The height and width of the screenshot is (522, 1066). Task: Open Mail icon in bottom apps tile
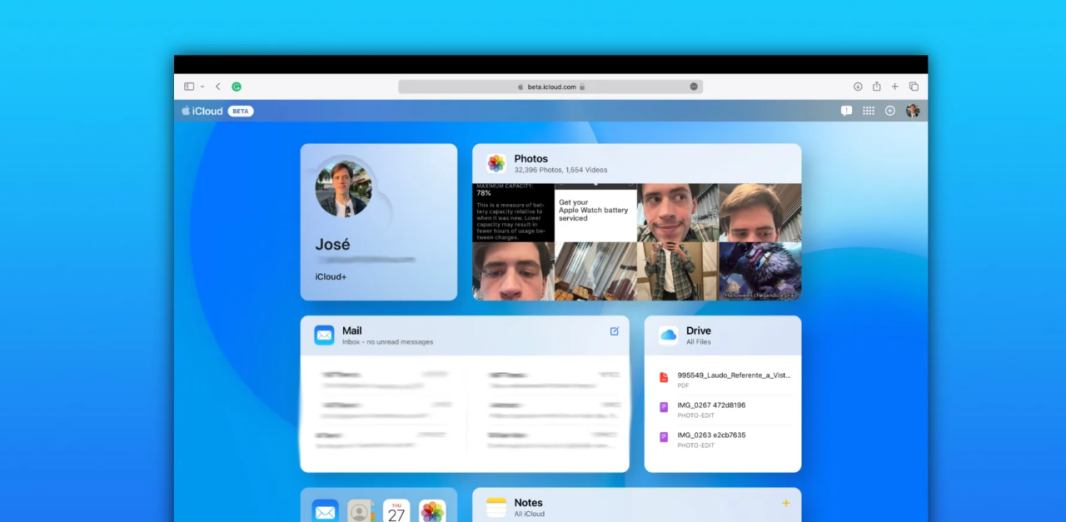pyautogui.click(x=325, y=511)
